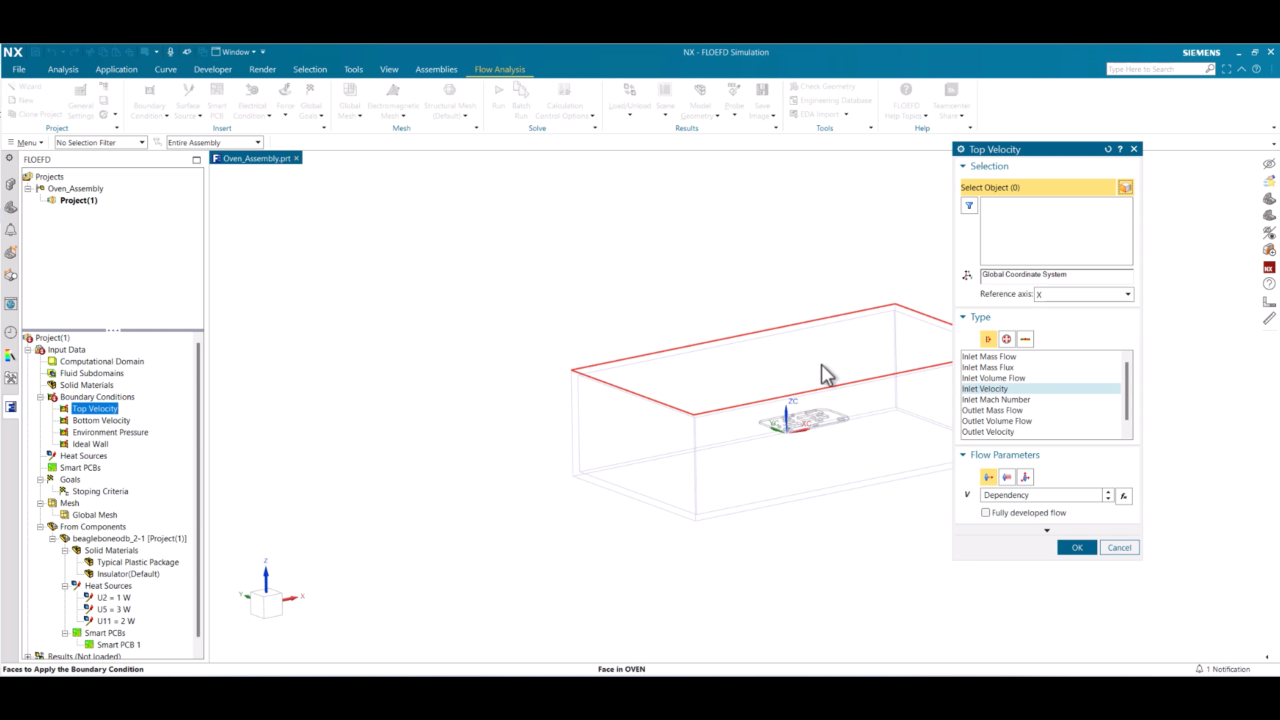Collapse the Flow Parameters section
This screenshot has width=1280, height=720.
tap(963, 455)
